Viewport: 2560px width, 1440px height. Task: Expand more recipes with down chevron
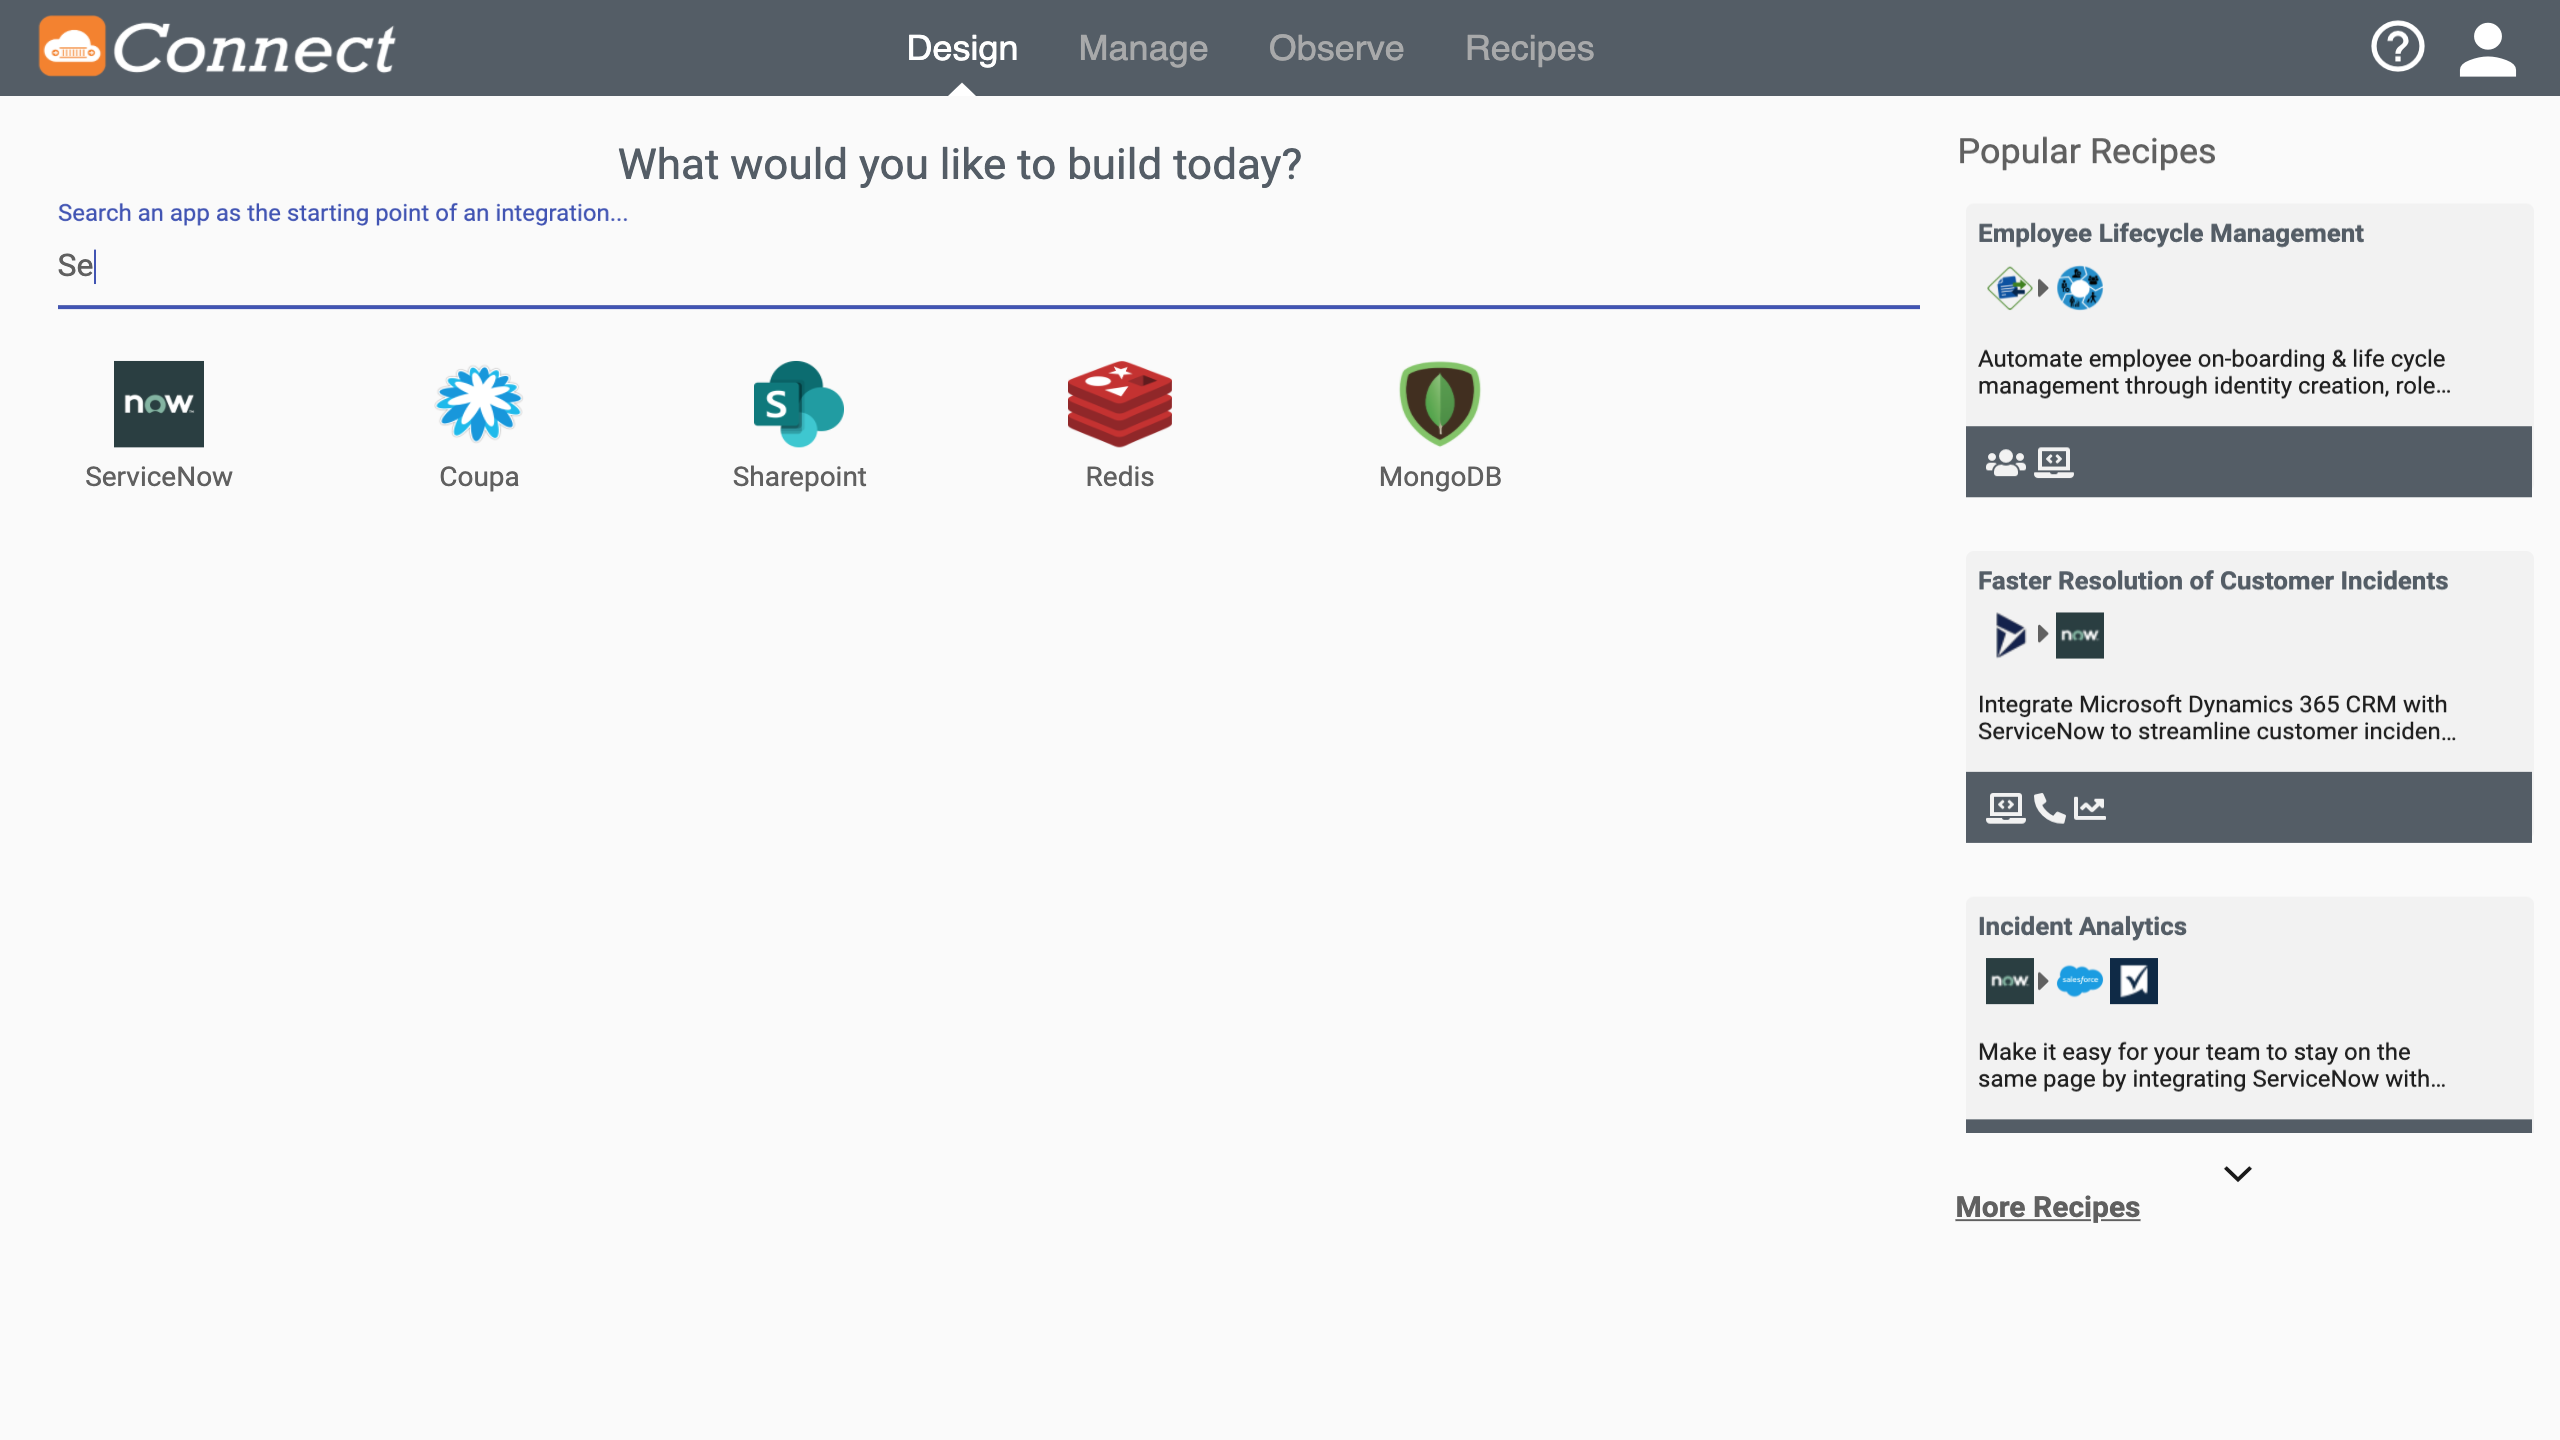(x=2238, y=1173)
